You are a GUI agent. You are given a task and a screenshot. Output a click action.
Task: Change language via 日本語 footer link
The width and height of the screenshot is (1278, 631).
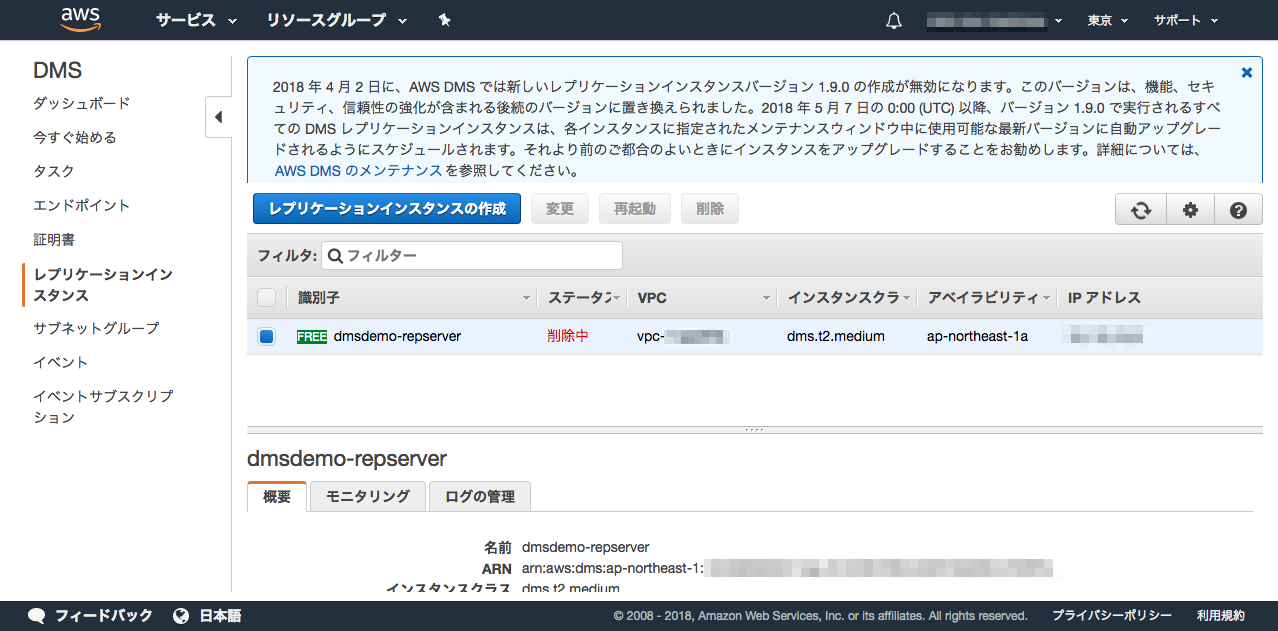[220, 615]
